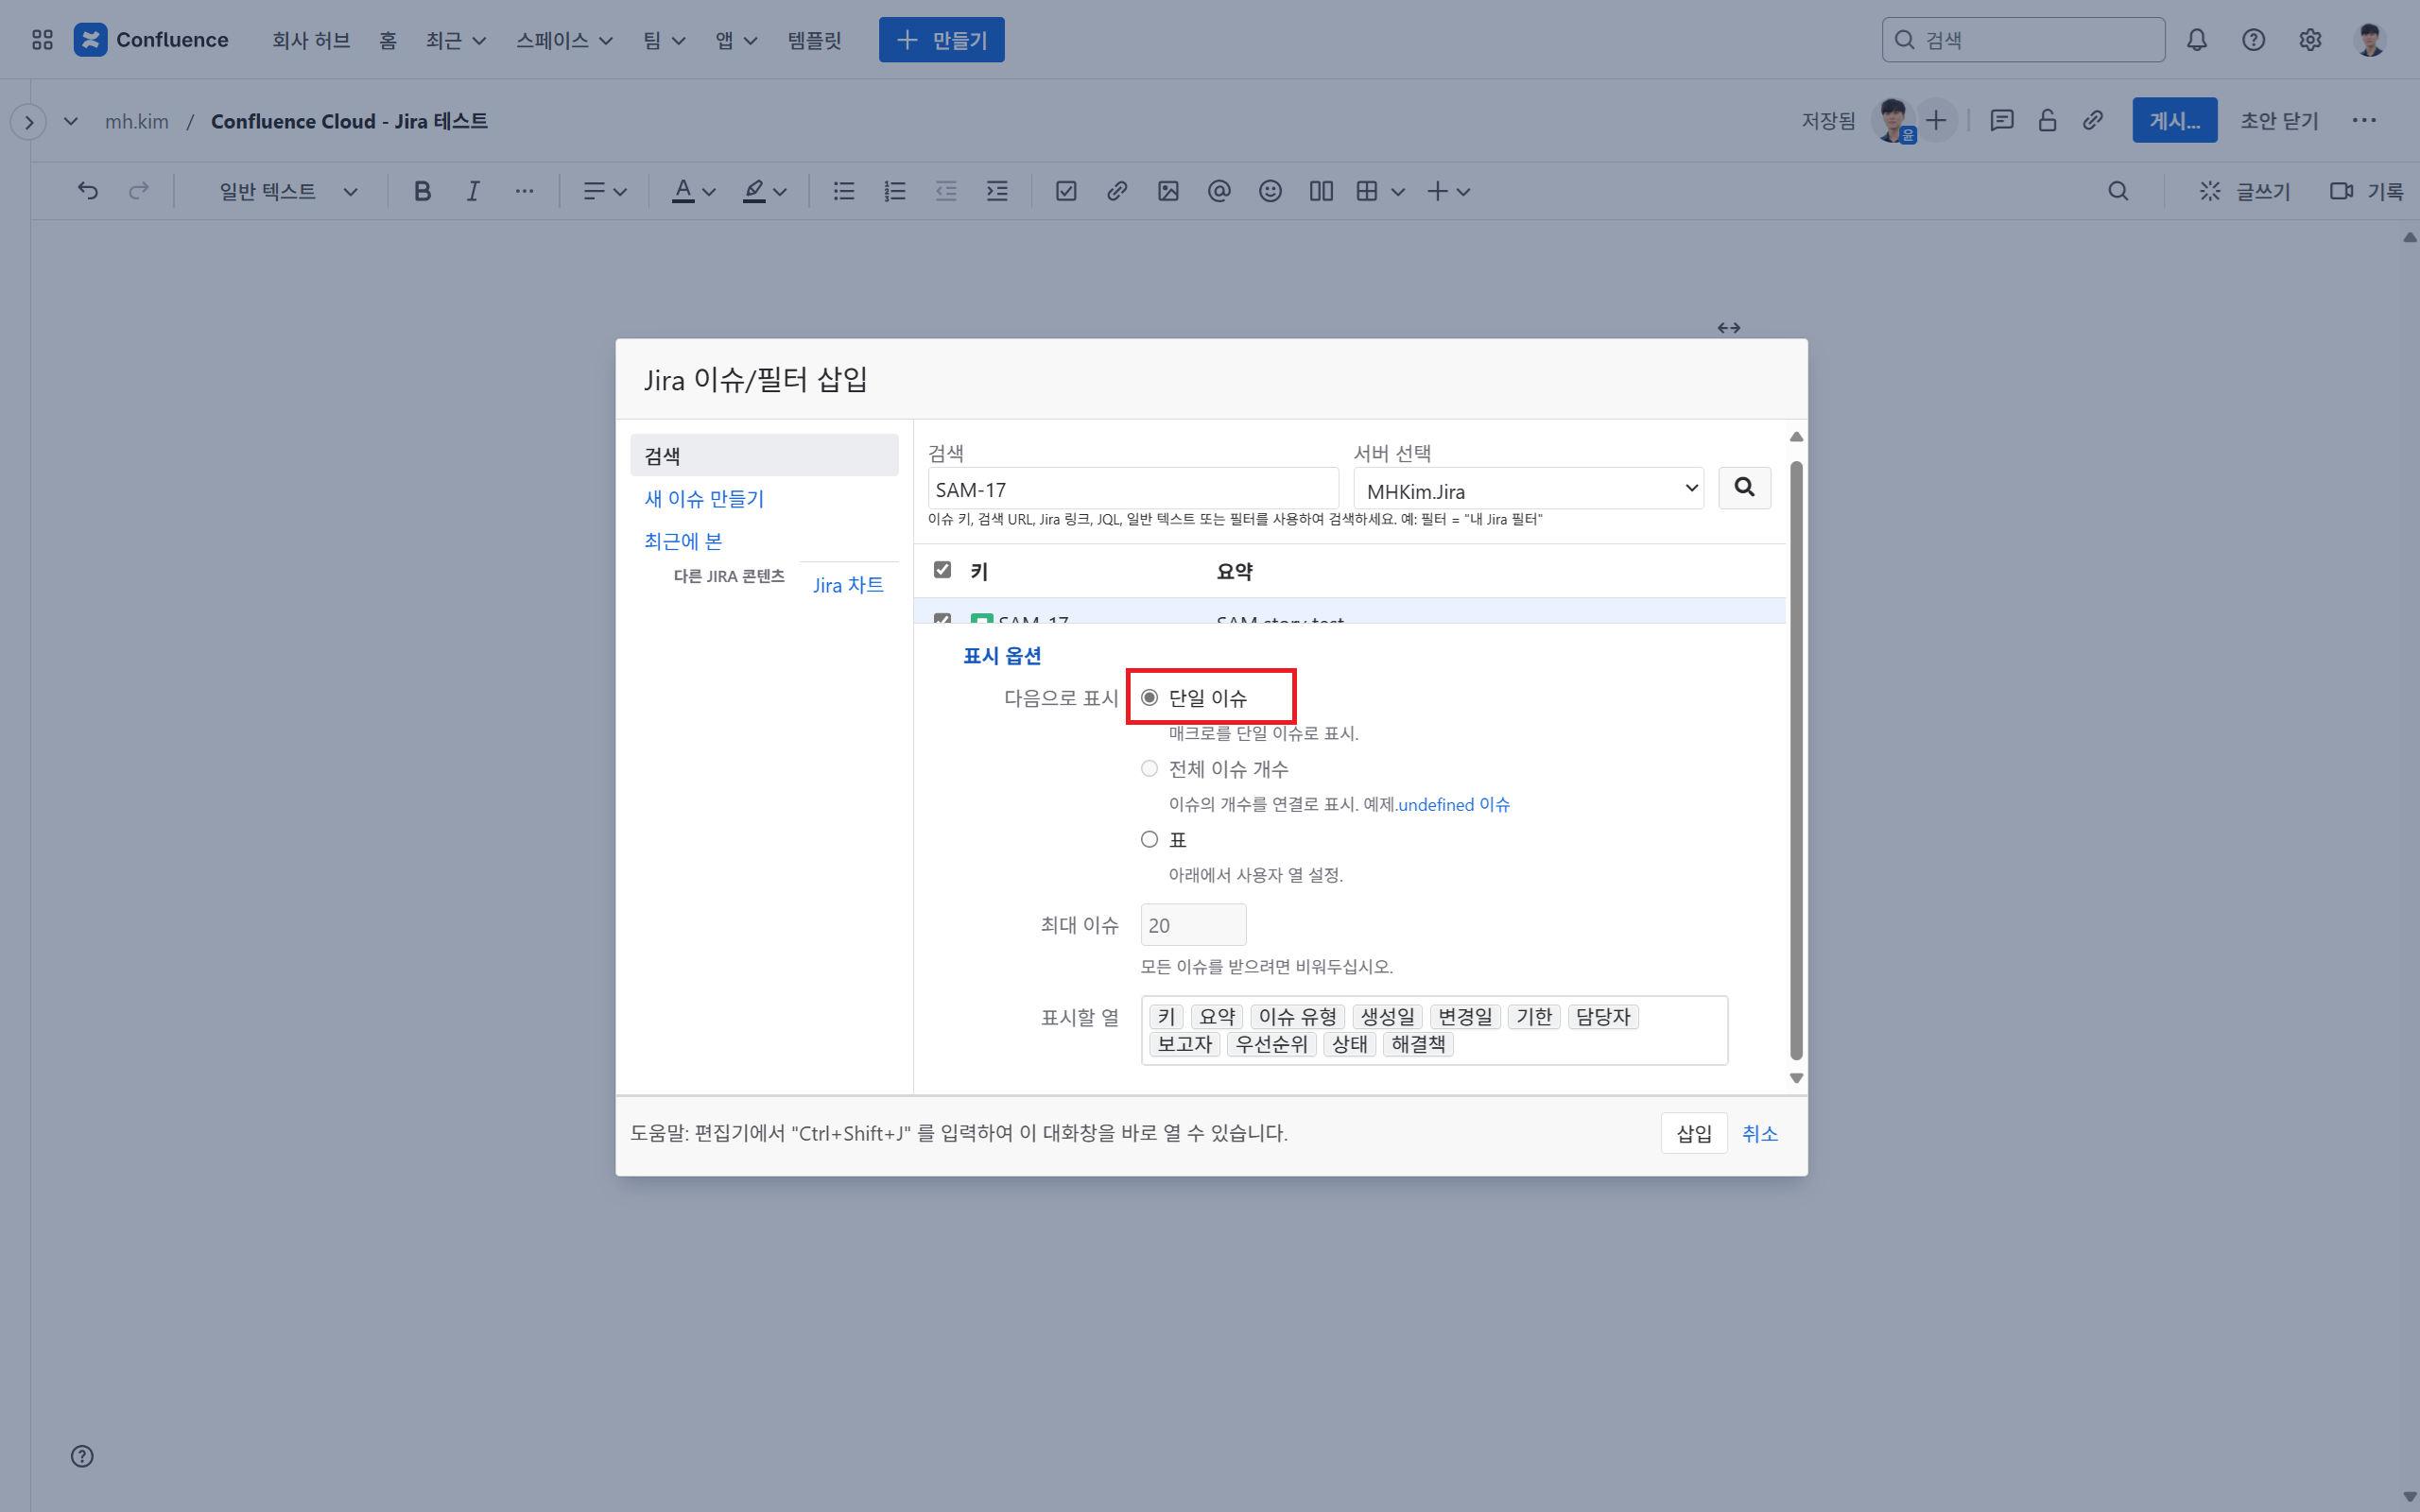Open comments icon in page header

tap(2001, 121)
